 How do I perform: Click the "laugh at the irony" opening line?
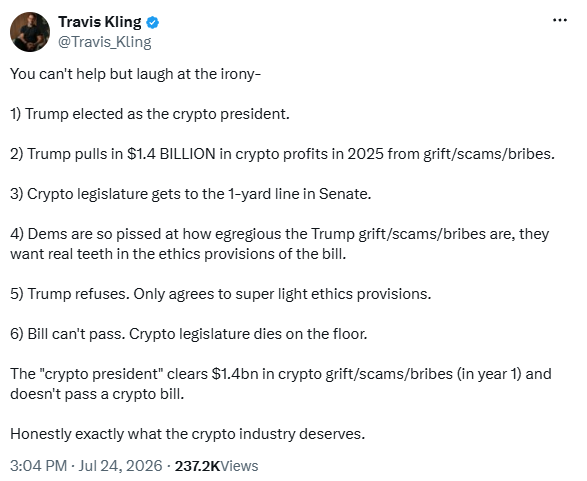coord(136,74)
